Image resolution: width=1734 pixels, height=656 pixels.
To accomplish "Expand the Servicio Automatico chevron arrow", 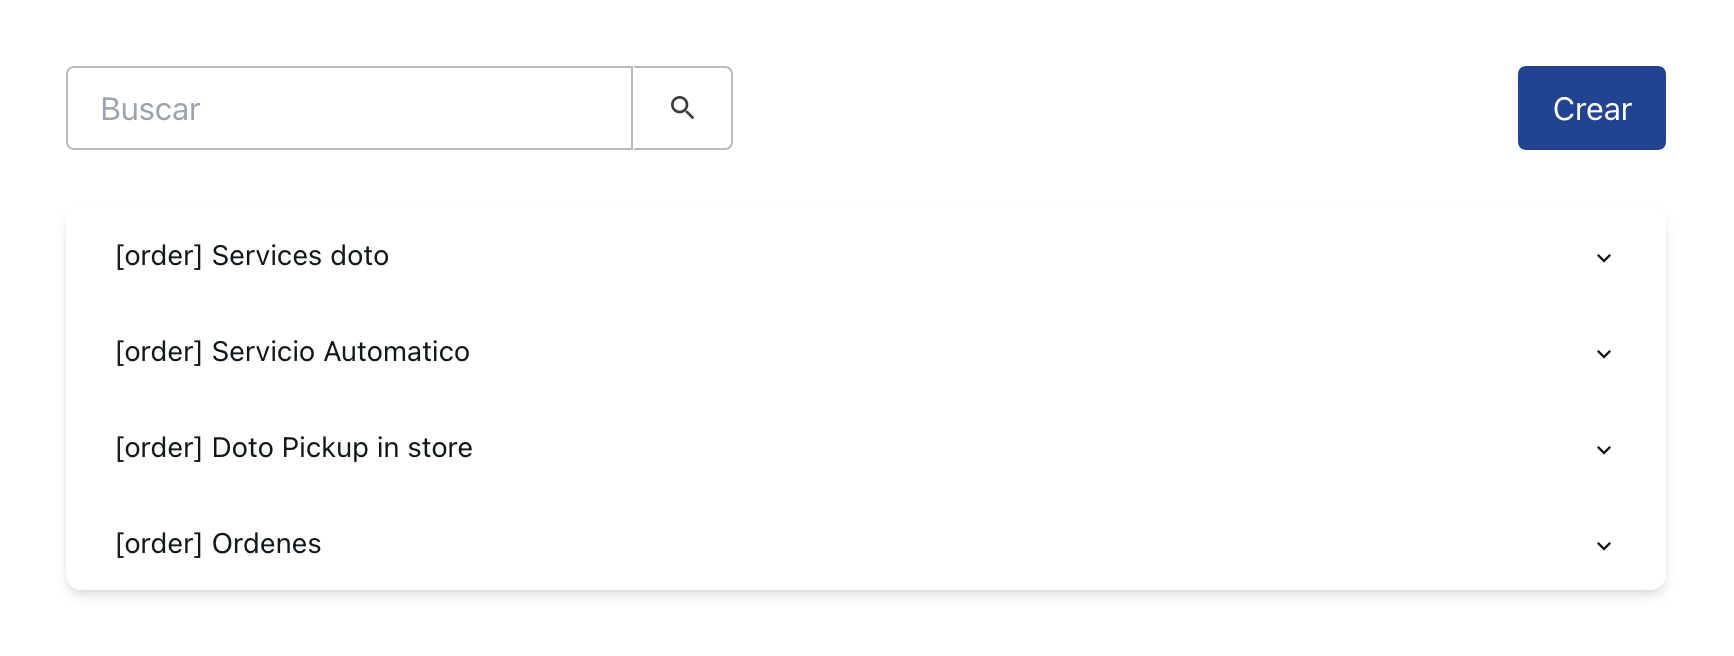I will (x=1603, y=354).
